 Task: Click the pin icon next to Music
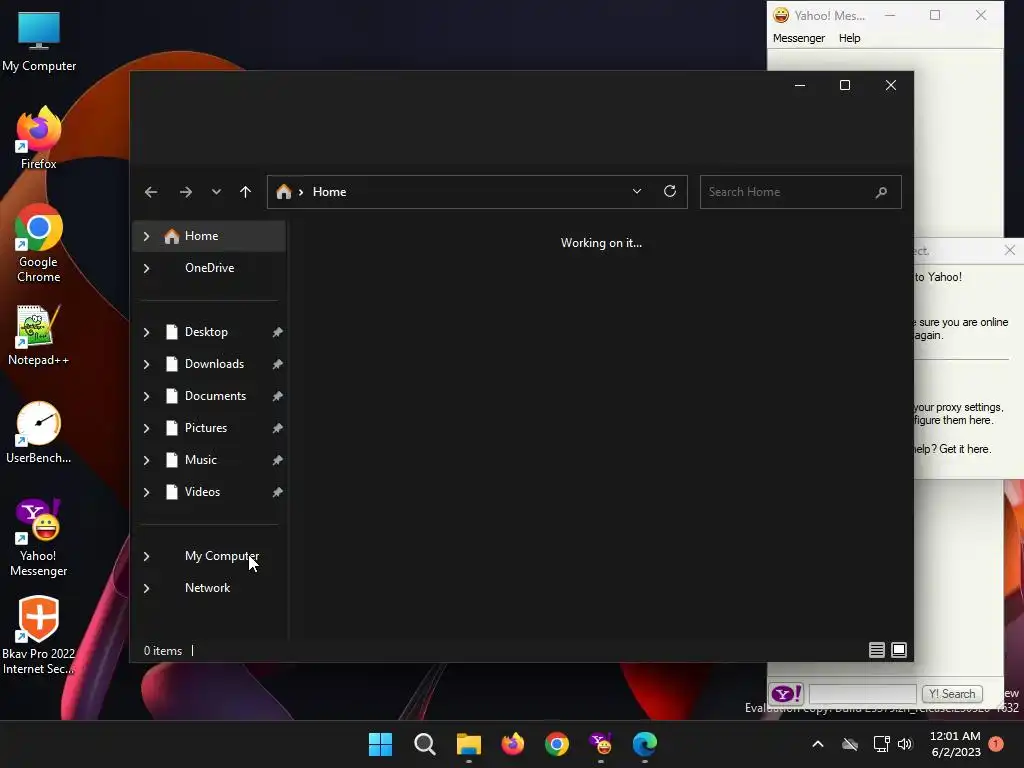pos(278,460)
